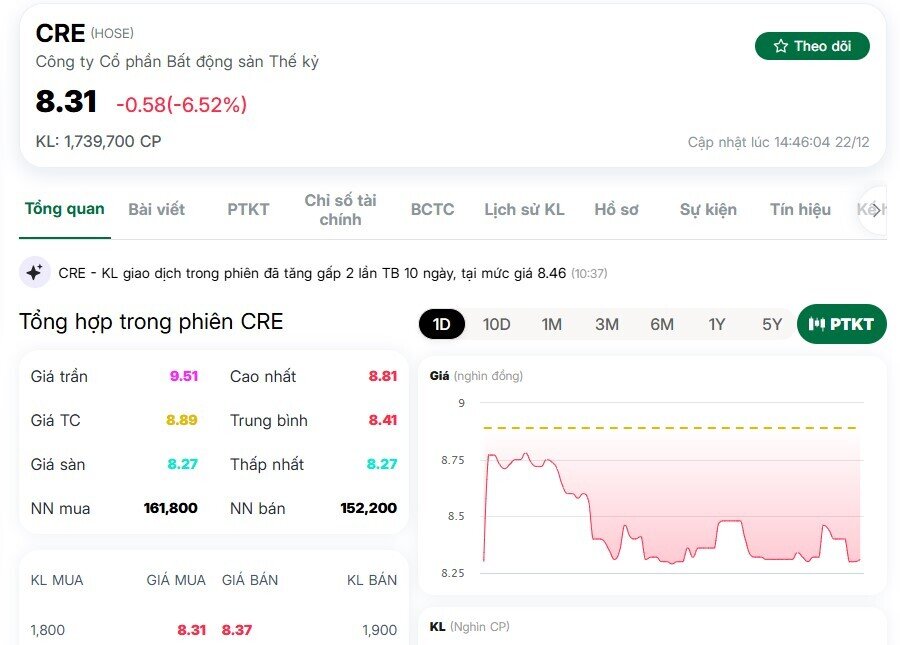900x645 pixels.
Task: Click the candlestick chart icon on the PTKT button
Action: tap(818, 324)
